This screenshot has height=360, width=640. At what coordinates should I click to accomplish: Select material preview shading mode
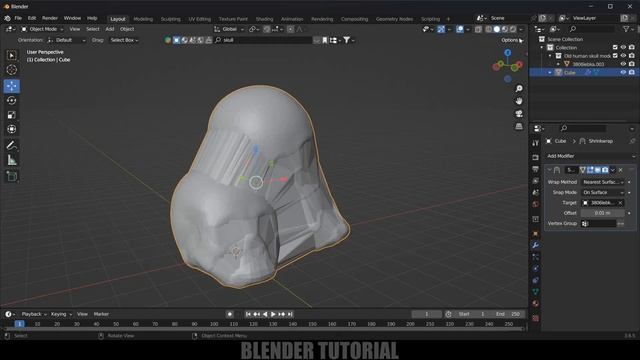(505, 29)
